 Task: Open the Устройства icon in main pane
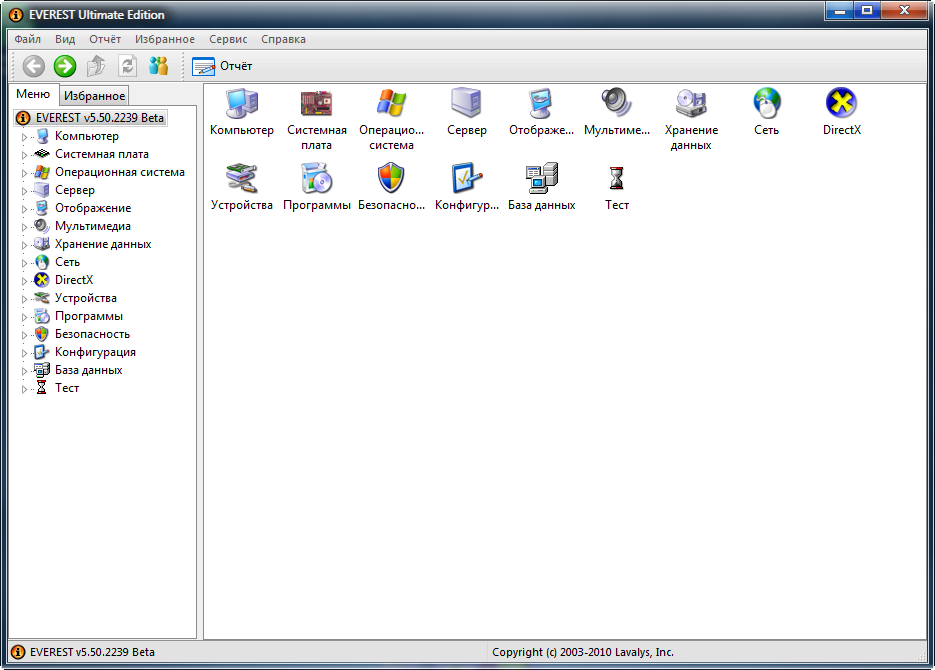(242, 178)
